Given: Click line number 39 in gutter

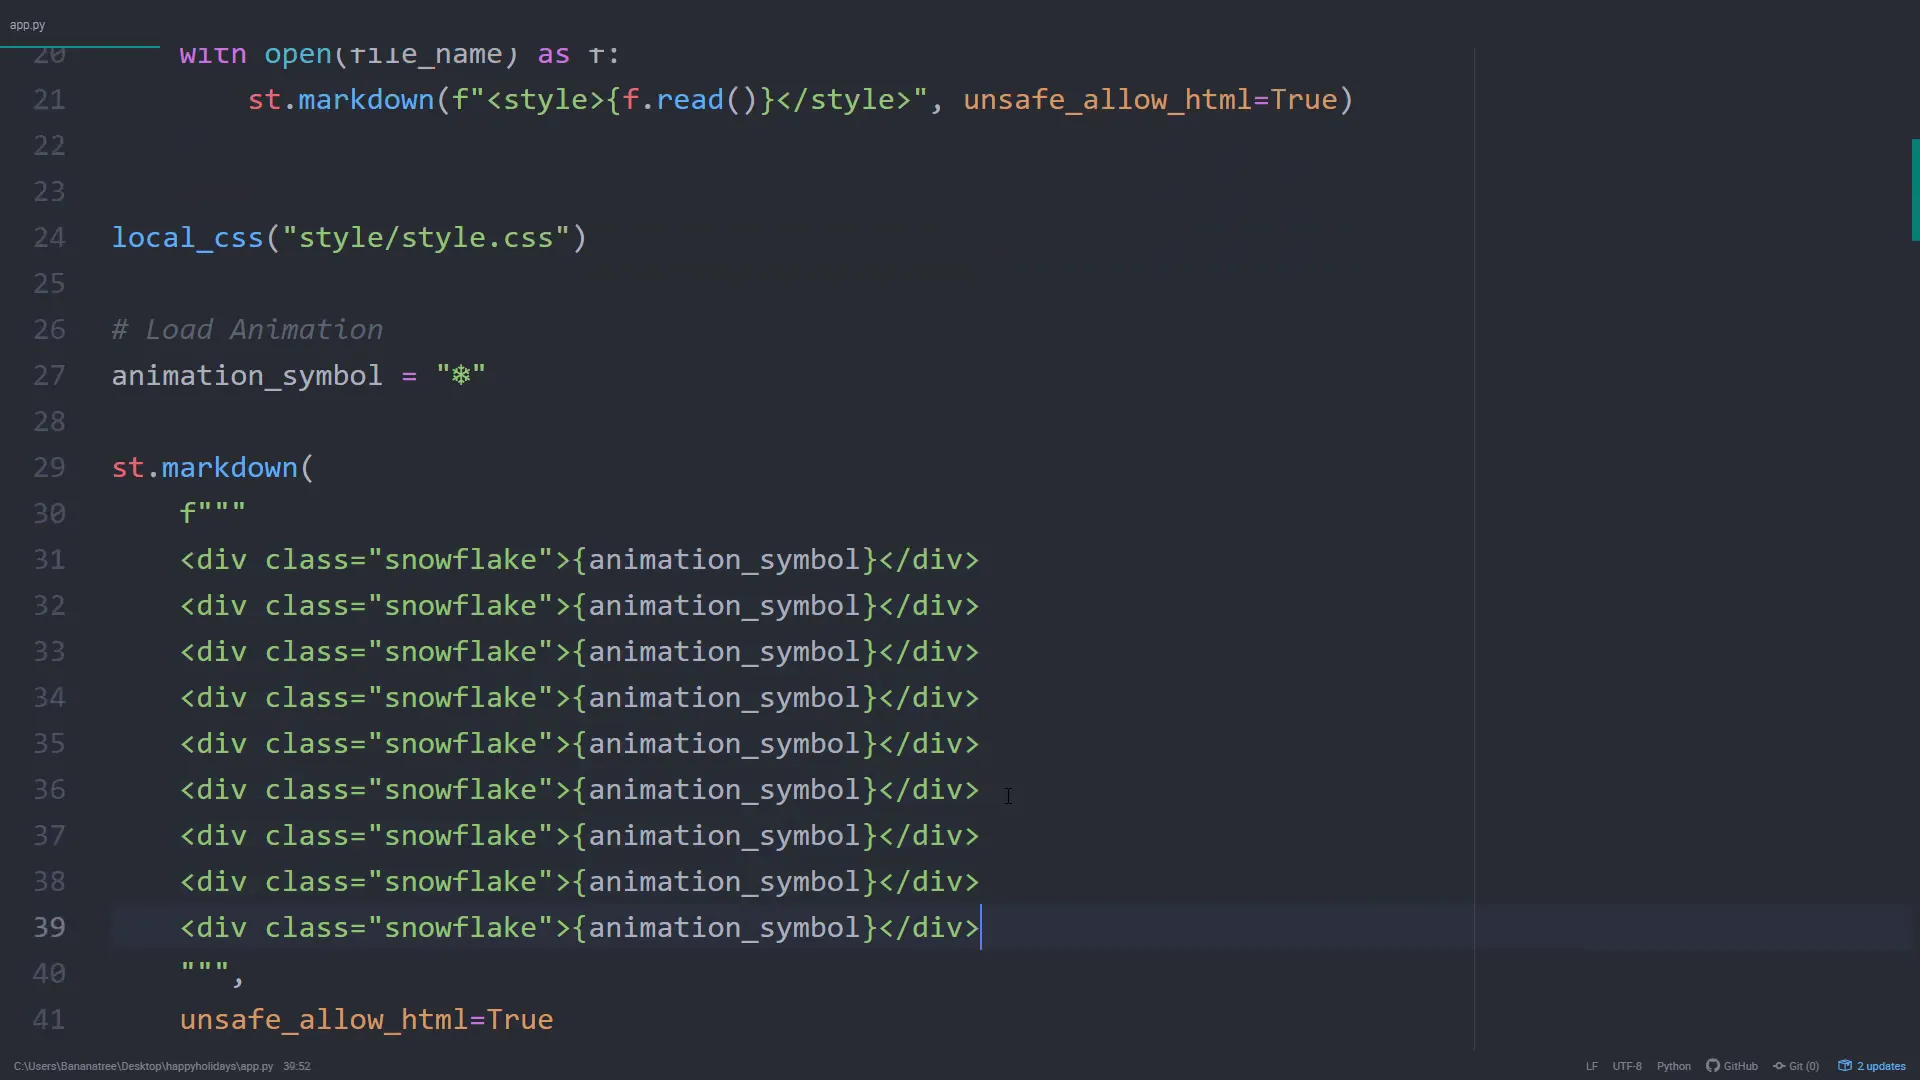Looking at the screenshot, I should (x=49, y=928).
